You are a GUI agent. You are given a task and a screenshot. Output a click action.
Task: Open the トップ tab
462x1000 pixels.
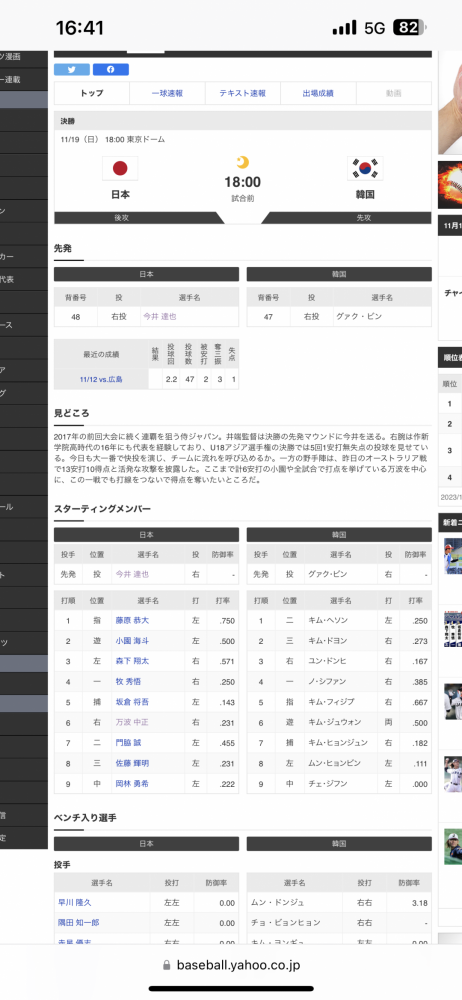pyautogui.click(x=92, y=93)
